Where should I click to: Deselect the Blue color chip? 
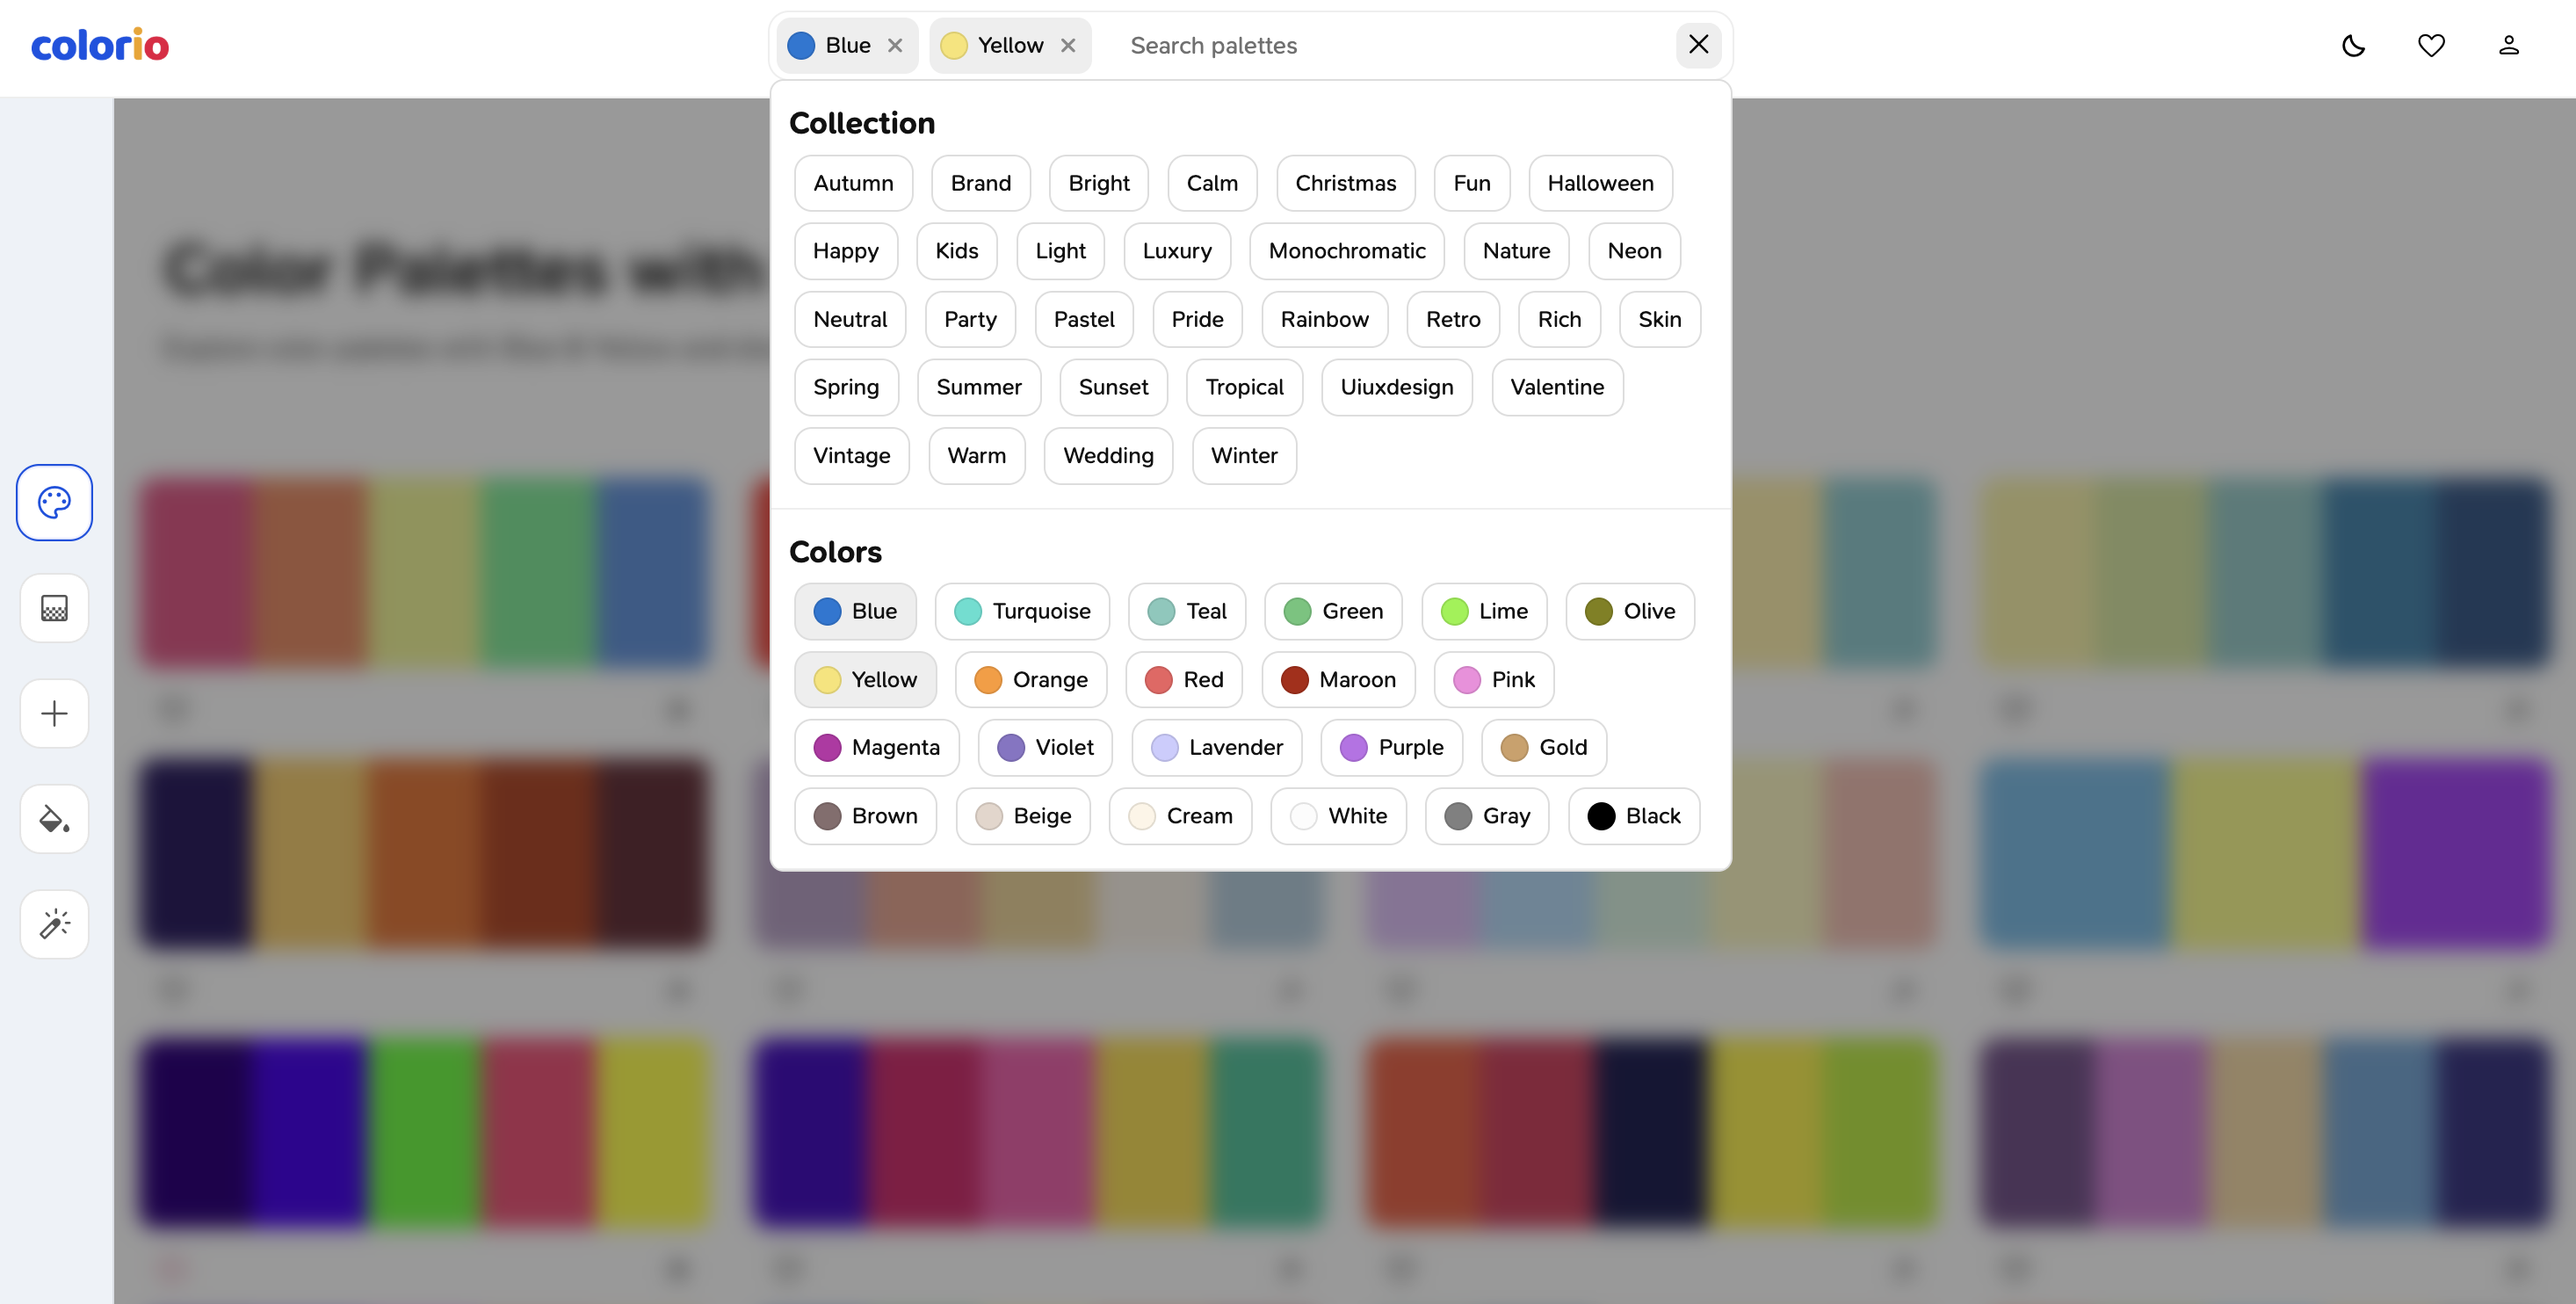pos(855,611)
